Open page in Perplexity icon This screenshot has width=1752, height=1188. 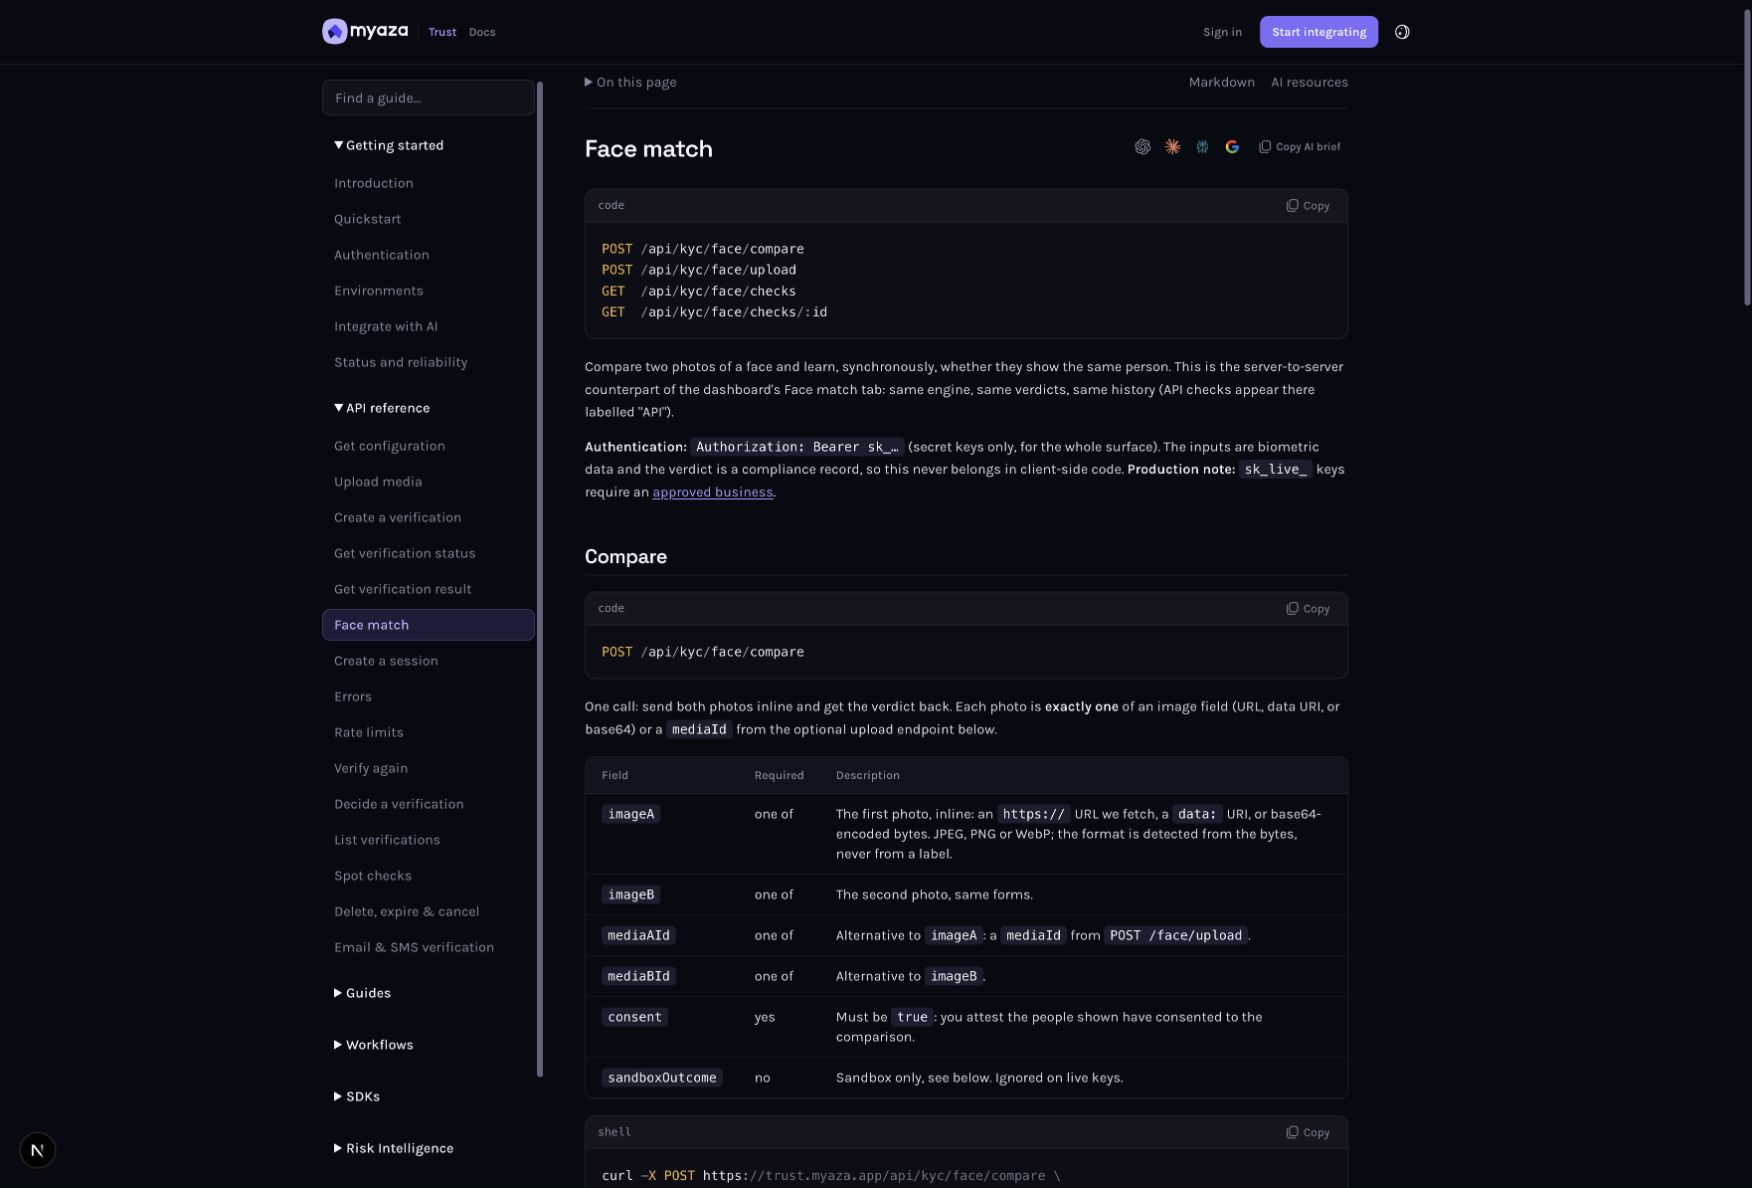click(x=1202, y=147)
